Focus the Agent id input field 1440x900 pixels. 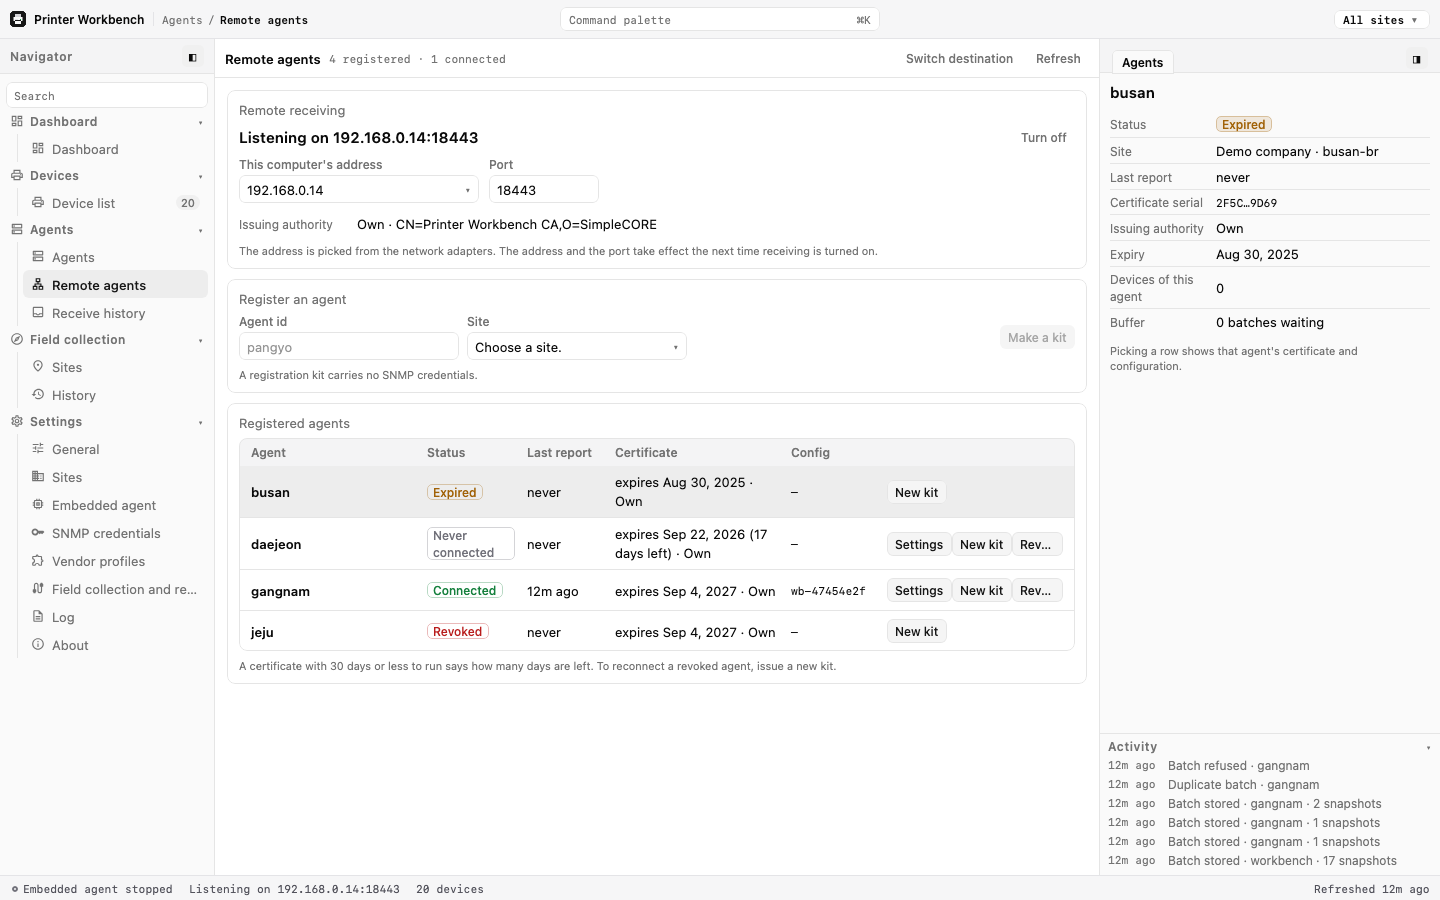348,347
